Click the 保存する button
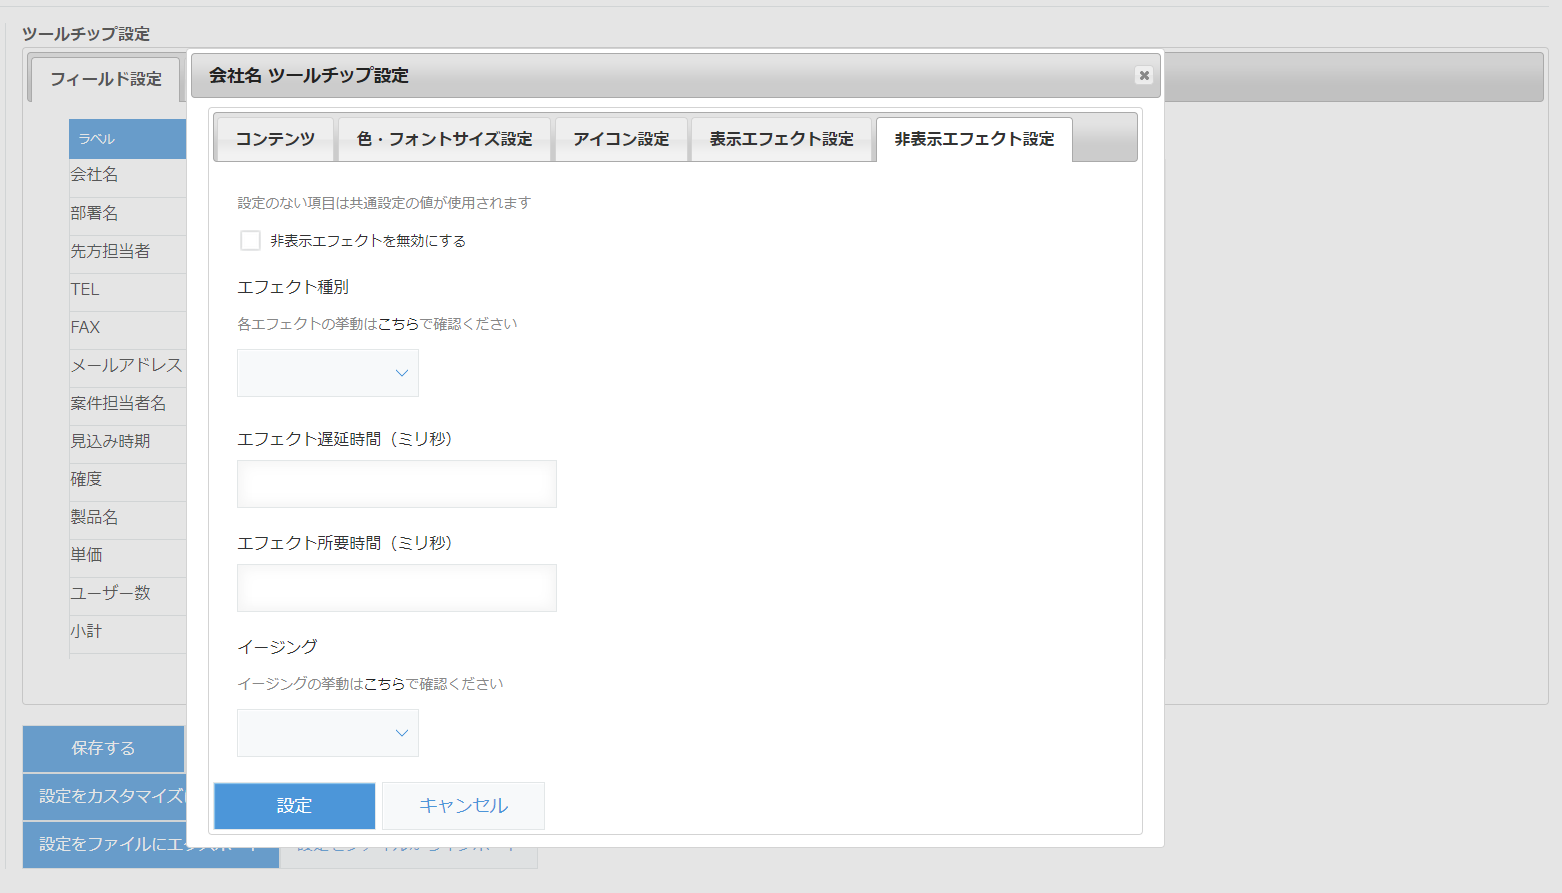1562x893 pixels. [x=102, y=748]
